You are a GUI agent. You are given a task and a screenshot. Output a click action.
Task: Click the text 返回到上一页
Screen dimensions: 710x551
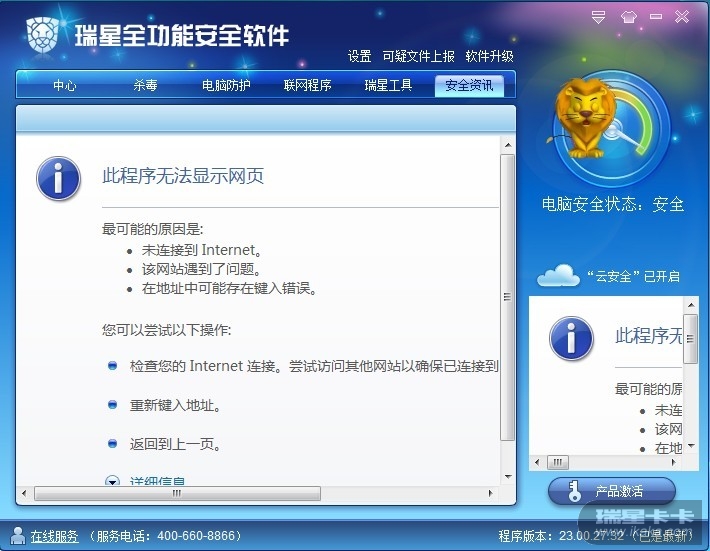[175, 444]
